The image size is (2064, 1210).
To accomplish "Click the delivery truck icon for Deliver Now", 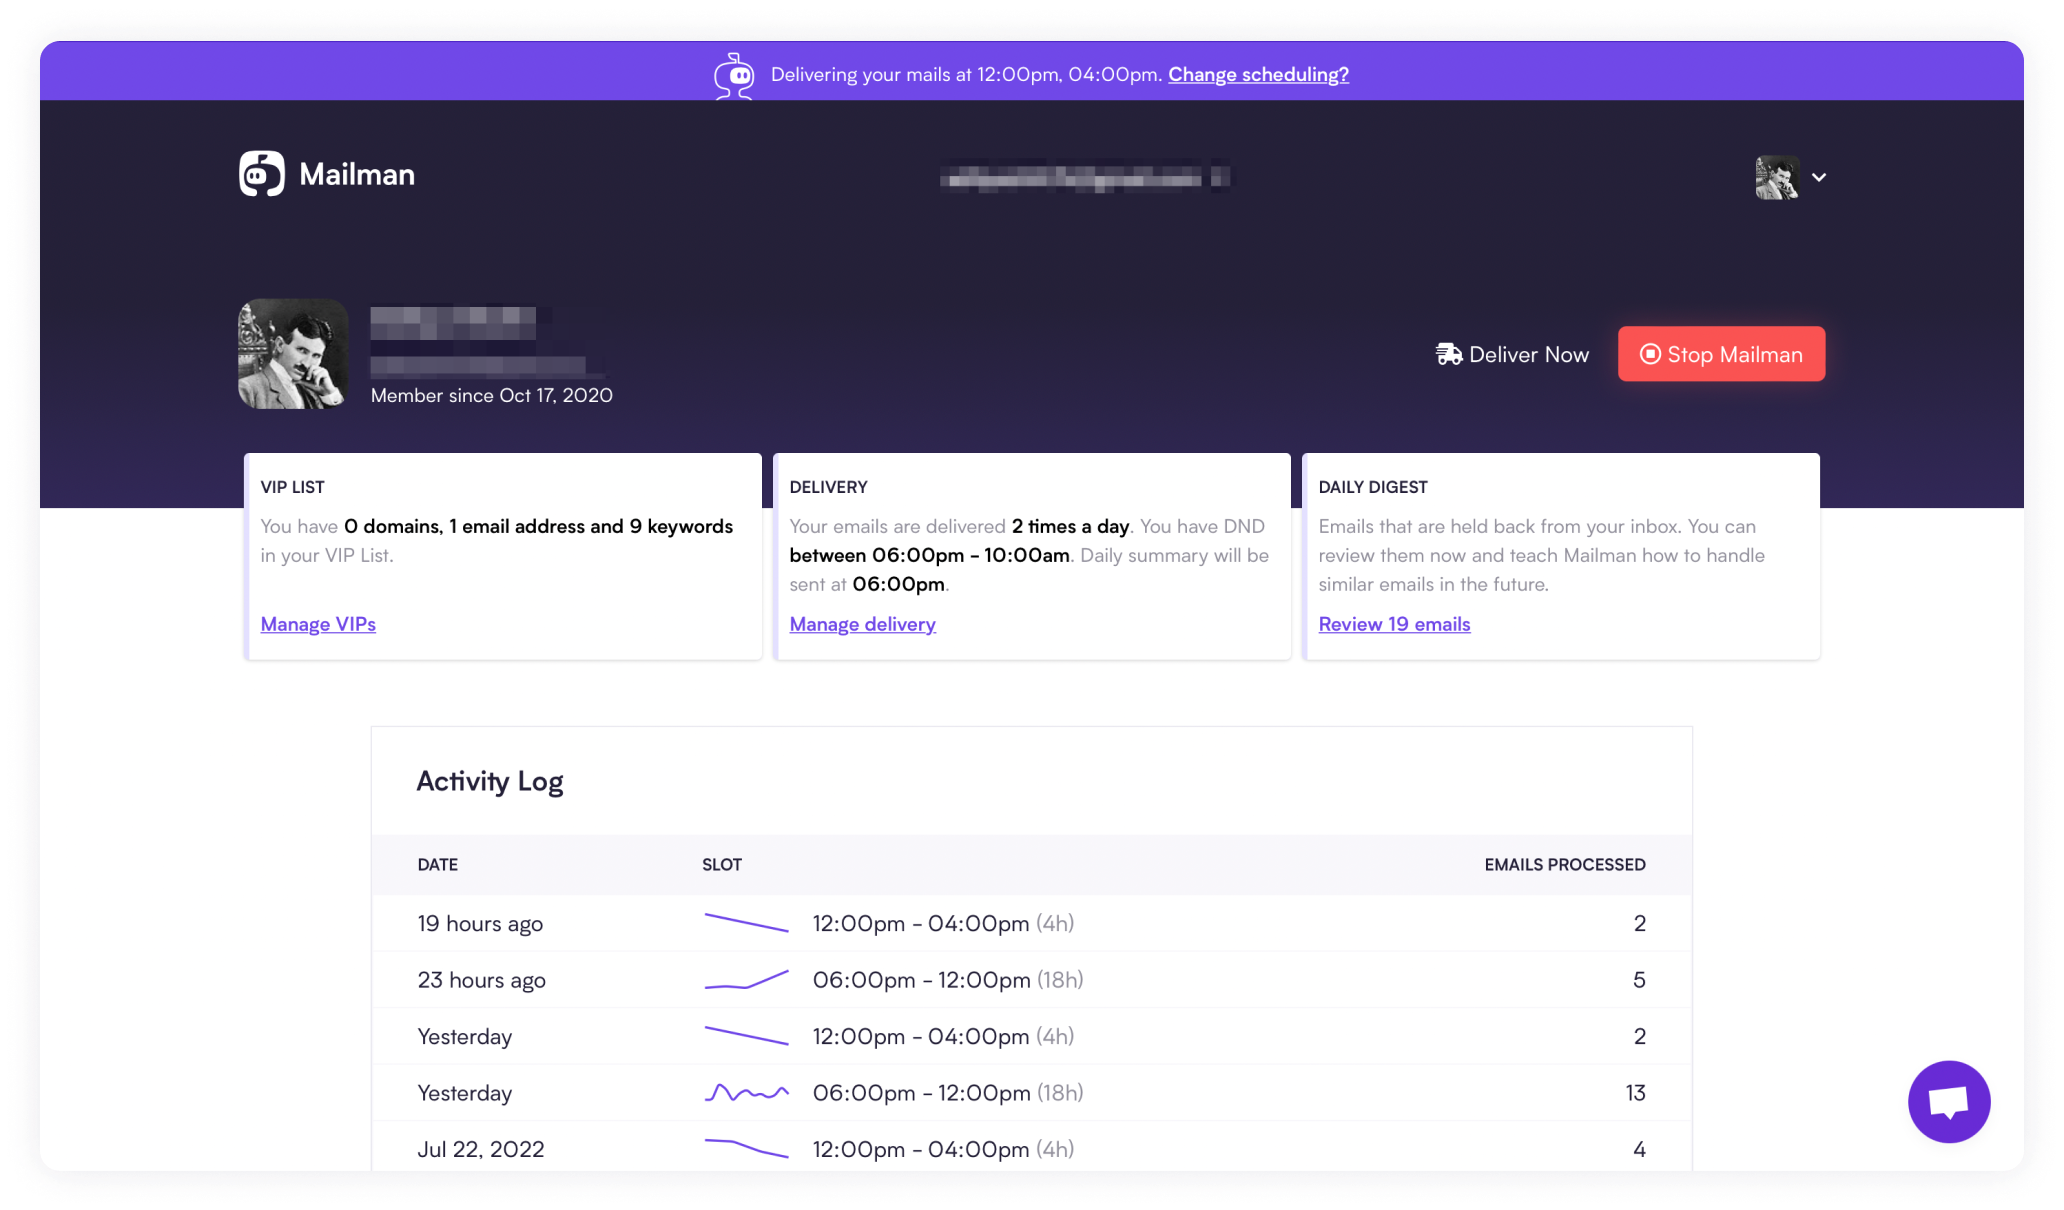I will point(1446,354).
